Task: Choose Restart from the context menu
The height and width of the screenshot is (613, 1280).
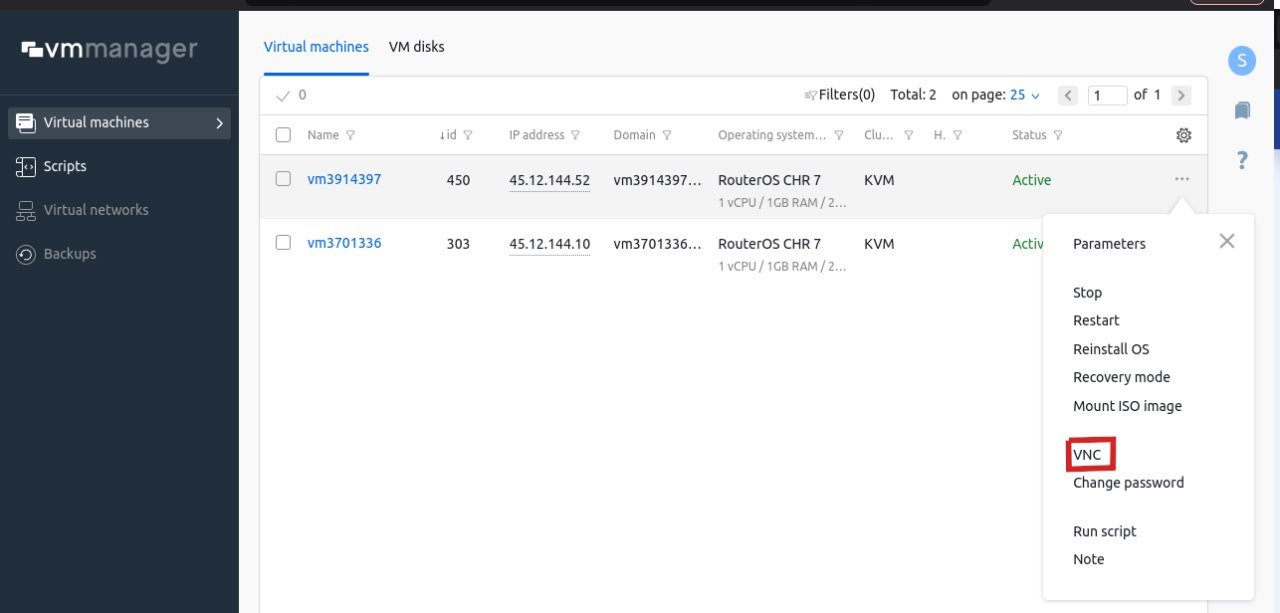Action: (1096, 321)
